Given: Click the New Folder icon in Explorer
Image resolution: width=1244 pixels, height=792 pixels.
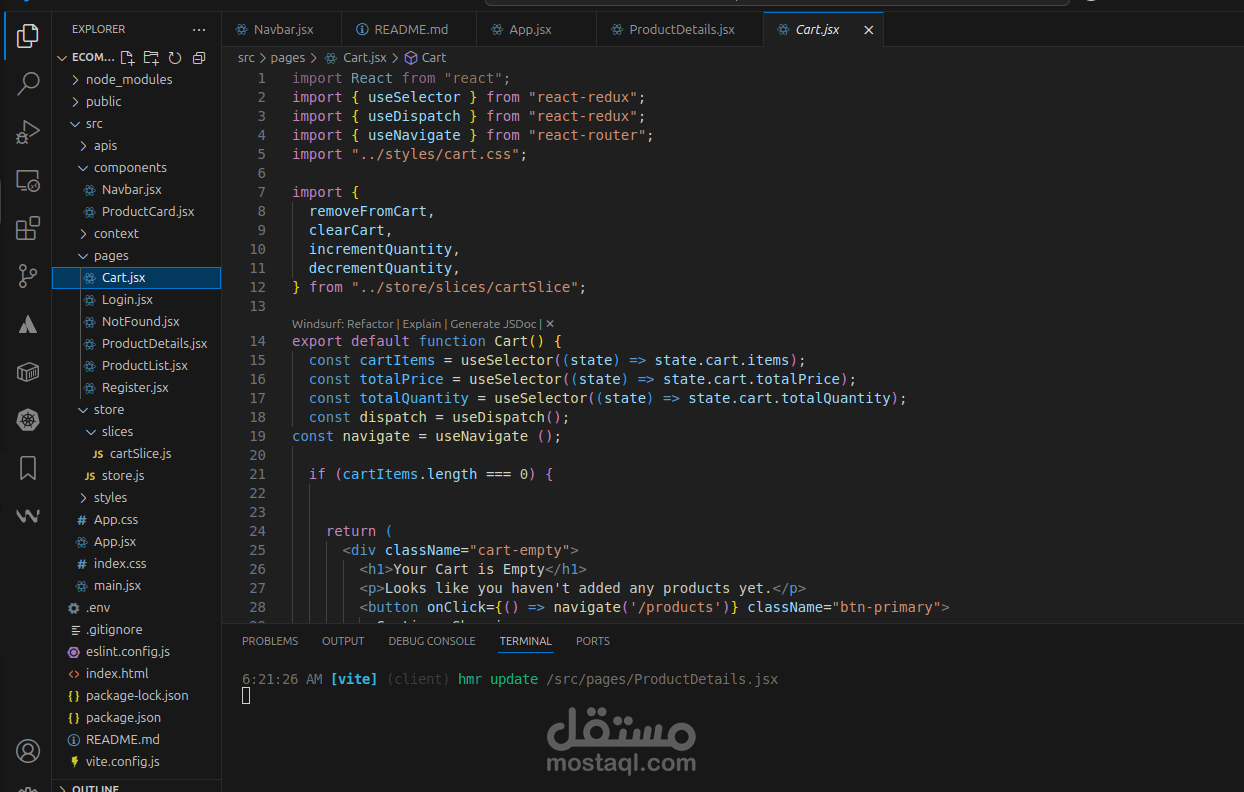Looking at the screenshot, I should [151, 58].
